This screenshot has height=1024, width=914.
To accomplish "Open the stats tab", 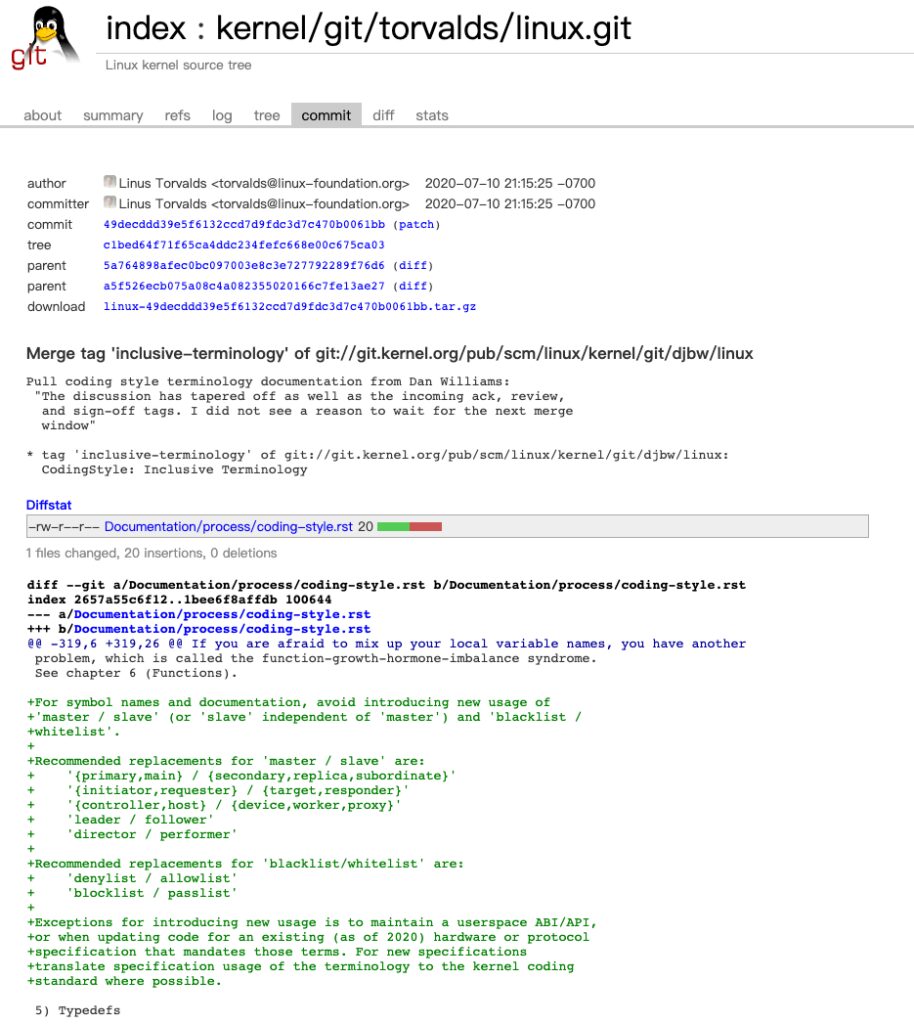I will (x=432, y=115).
